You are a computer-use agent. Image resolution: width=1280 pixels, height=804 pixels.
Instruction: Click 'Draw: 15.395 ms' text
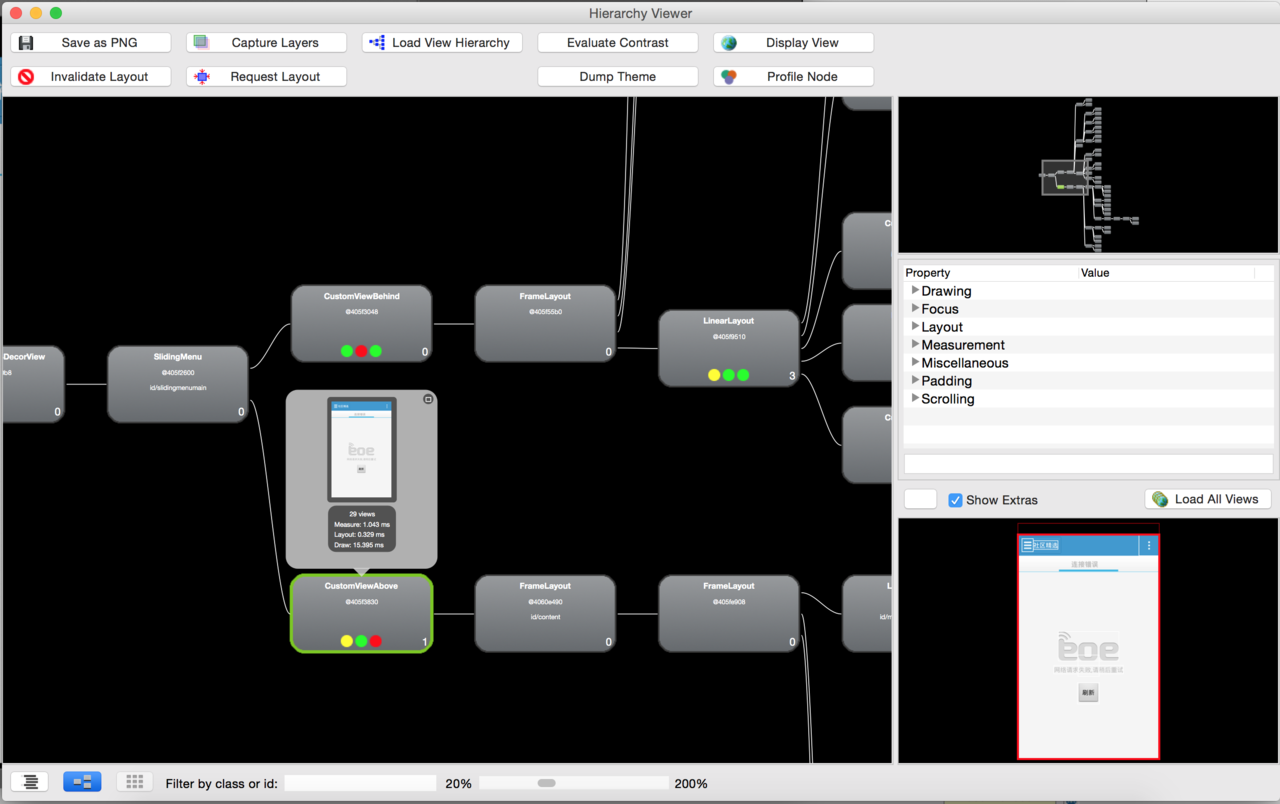pyautogui.click(x=359, y=545)
